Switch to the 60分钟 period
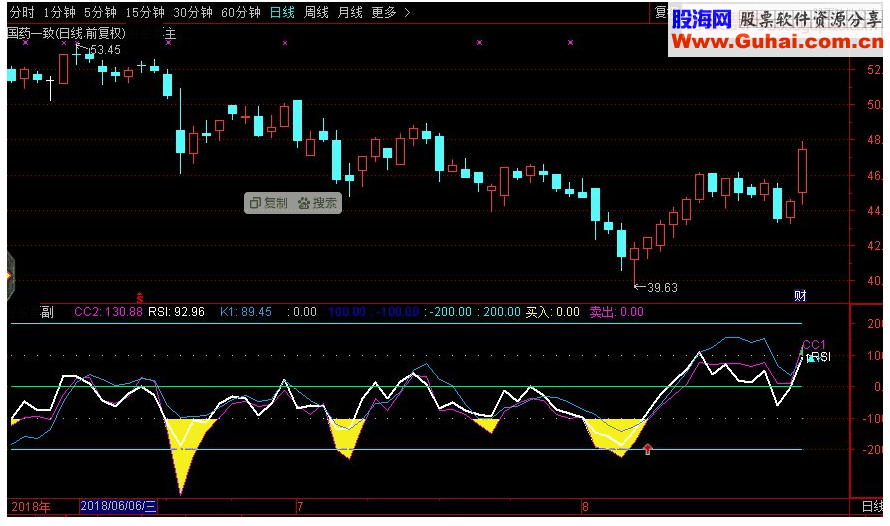Image resolution: width=890 pixels, height=526 pixels. click(241, 12)
